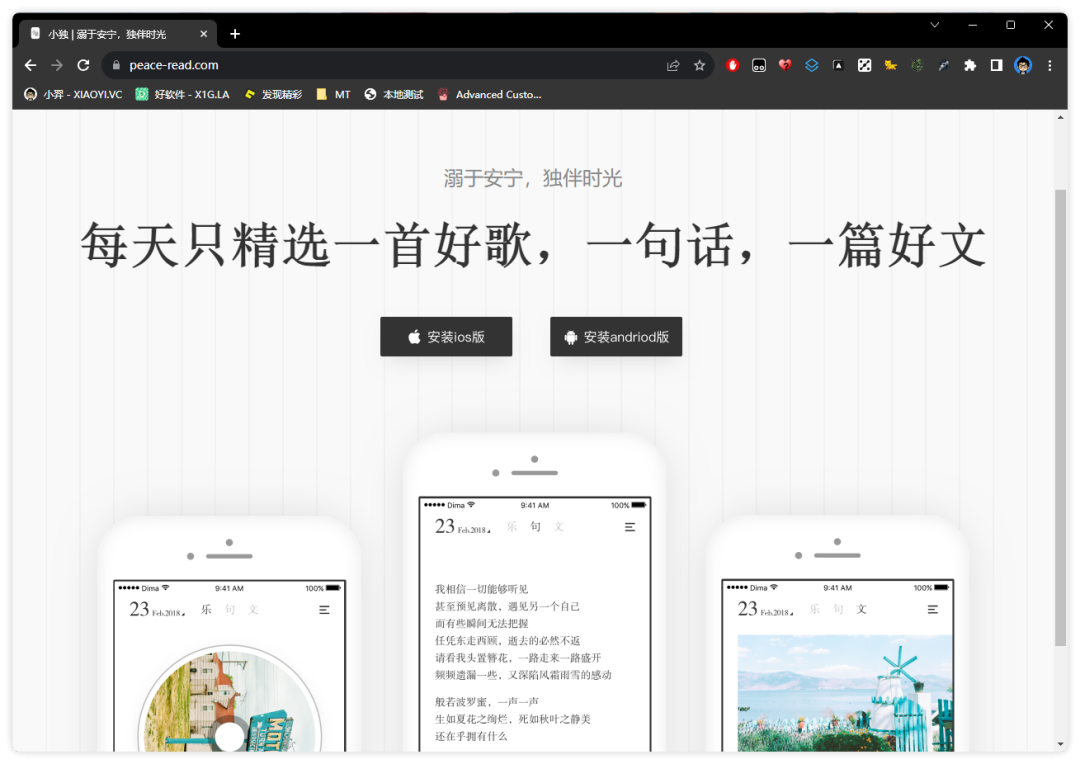
Task: Click the 文 tab in right phone
Action: click(861, 609)
